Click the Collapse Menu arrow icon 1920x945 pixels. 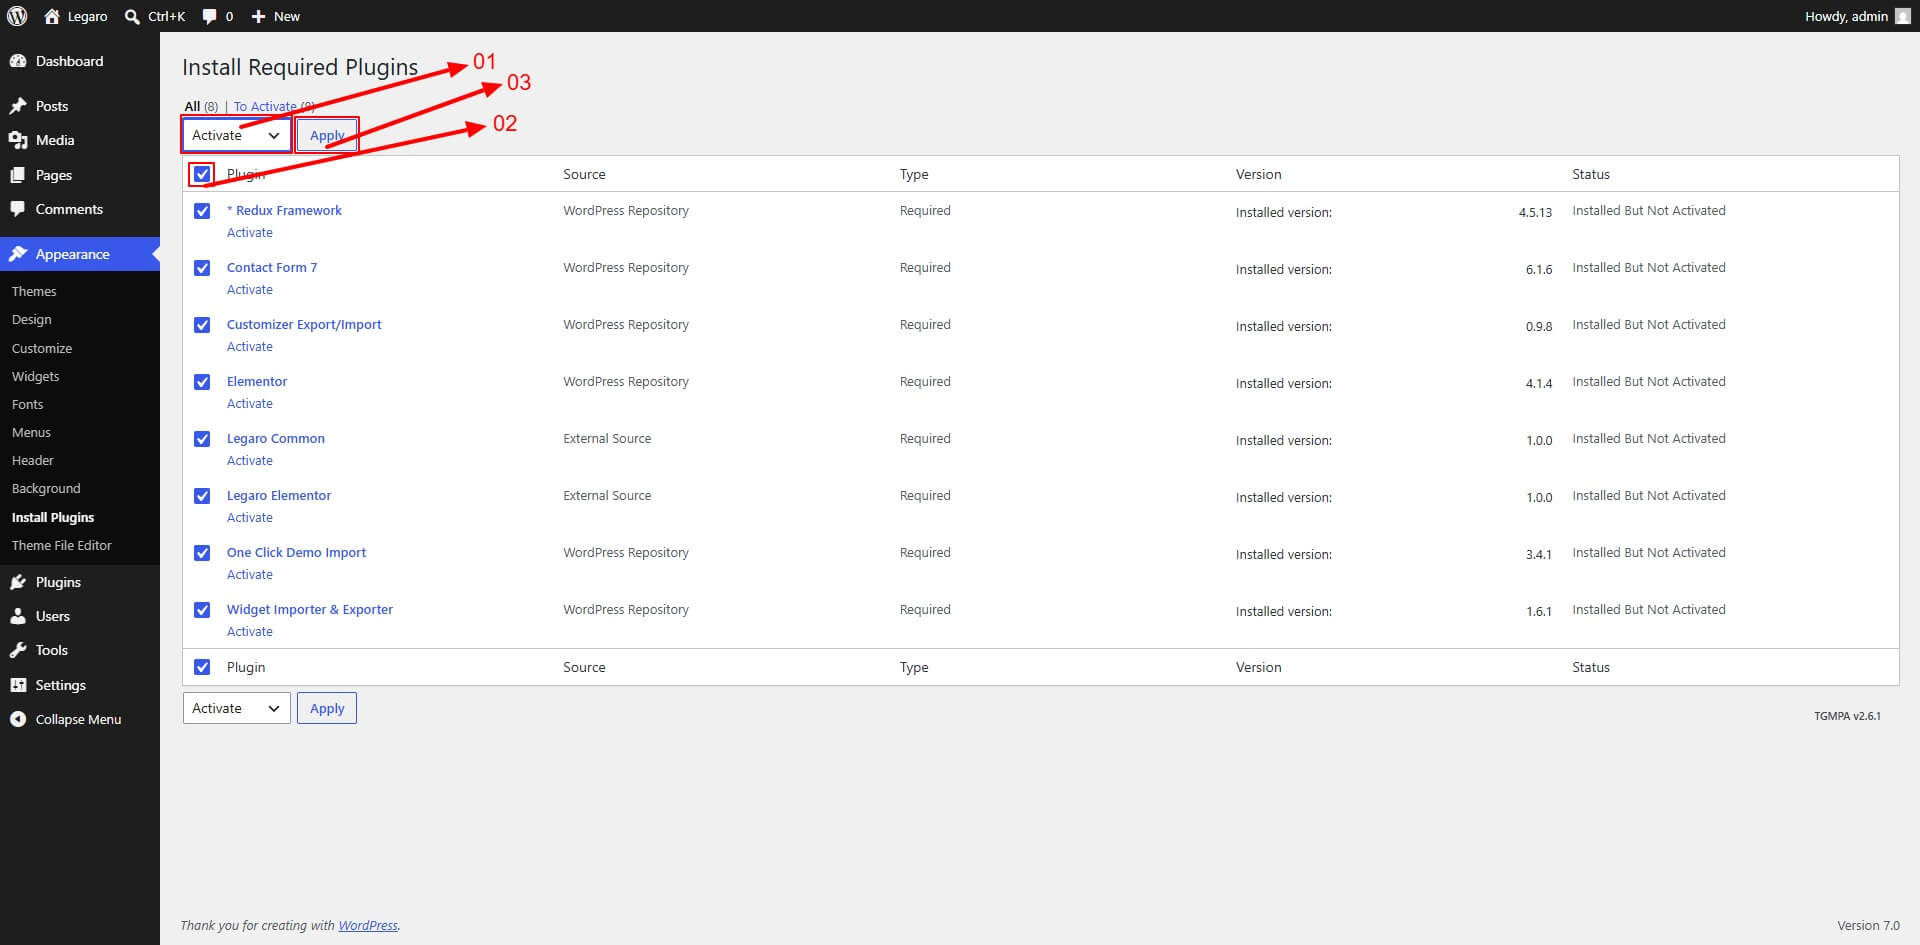coord(18,719)
